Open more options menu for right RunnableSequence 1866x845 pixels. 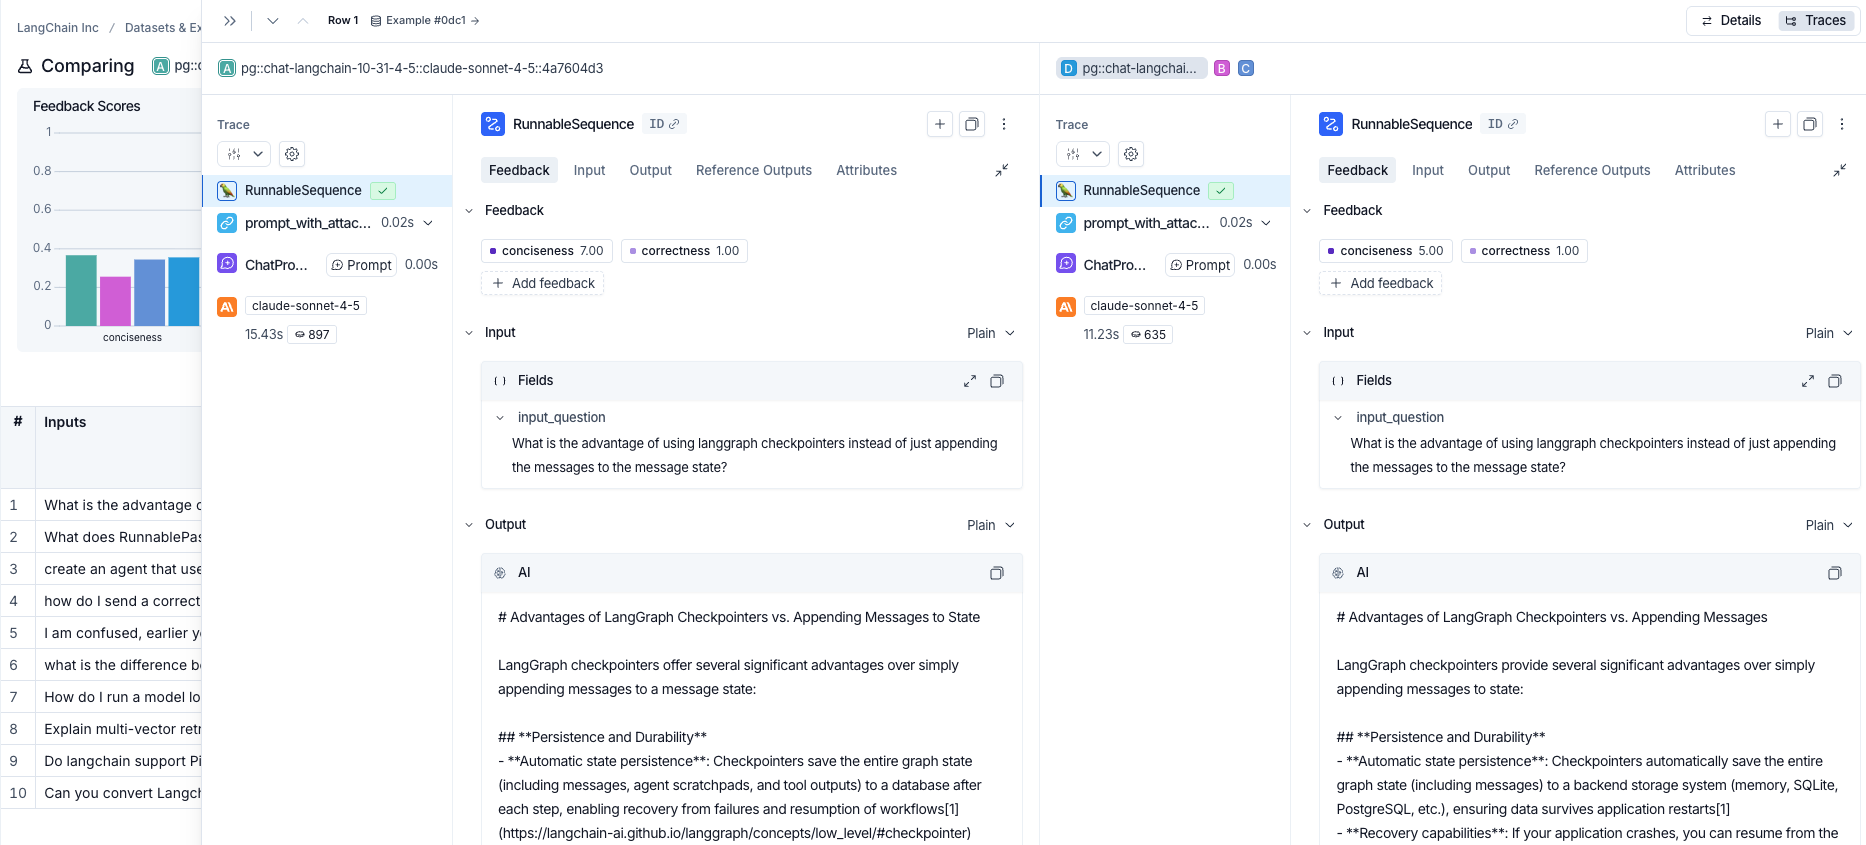click(x=1842, y=124)
